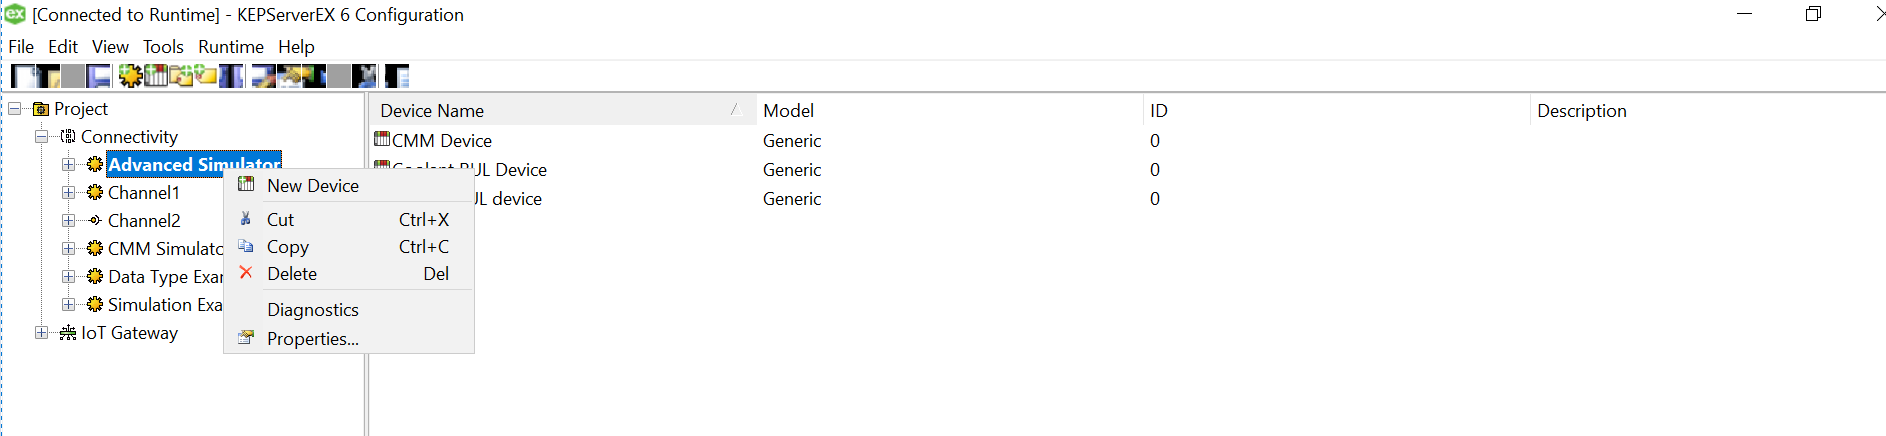
Task: Expand the Advanced Simulator channel node
Action: [68, 164]
